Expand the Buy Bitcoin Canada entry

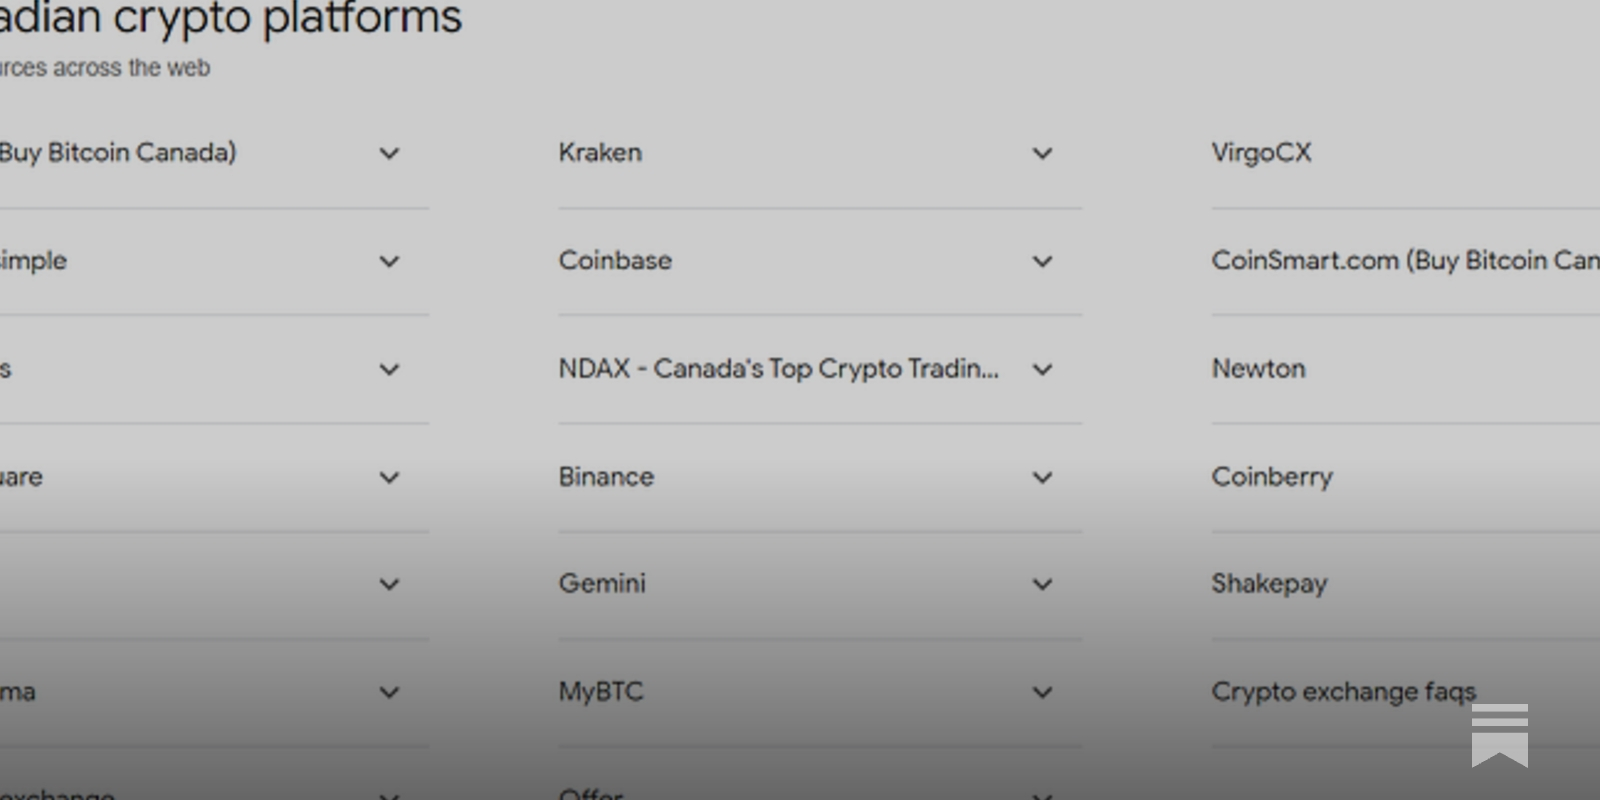(389, 153)
